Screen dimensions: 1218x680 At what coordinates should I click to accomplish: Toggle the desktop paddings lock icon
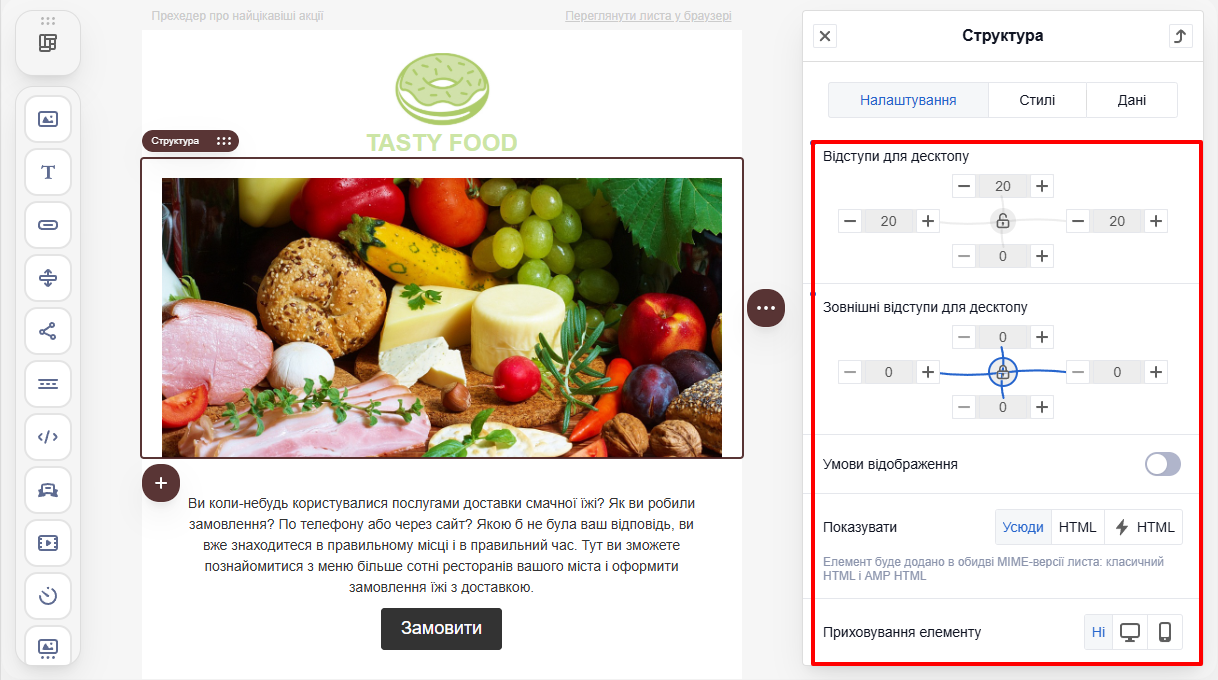[1003, 221]
